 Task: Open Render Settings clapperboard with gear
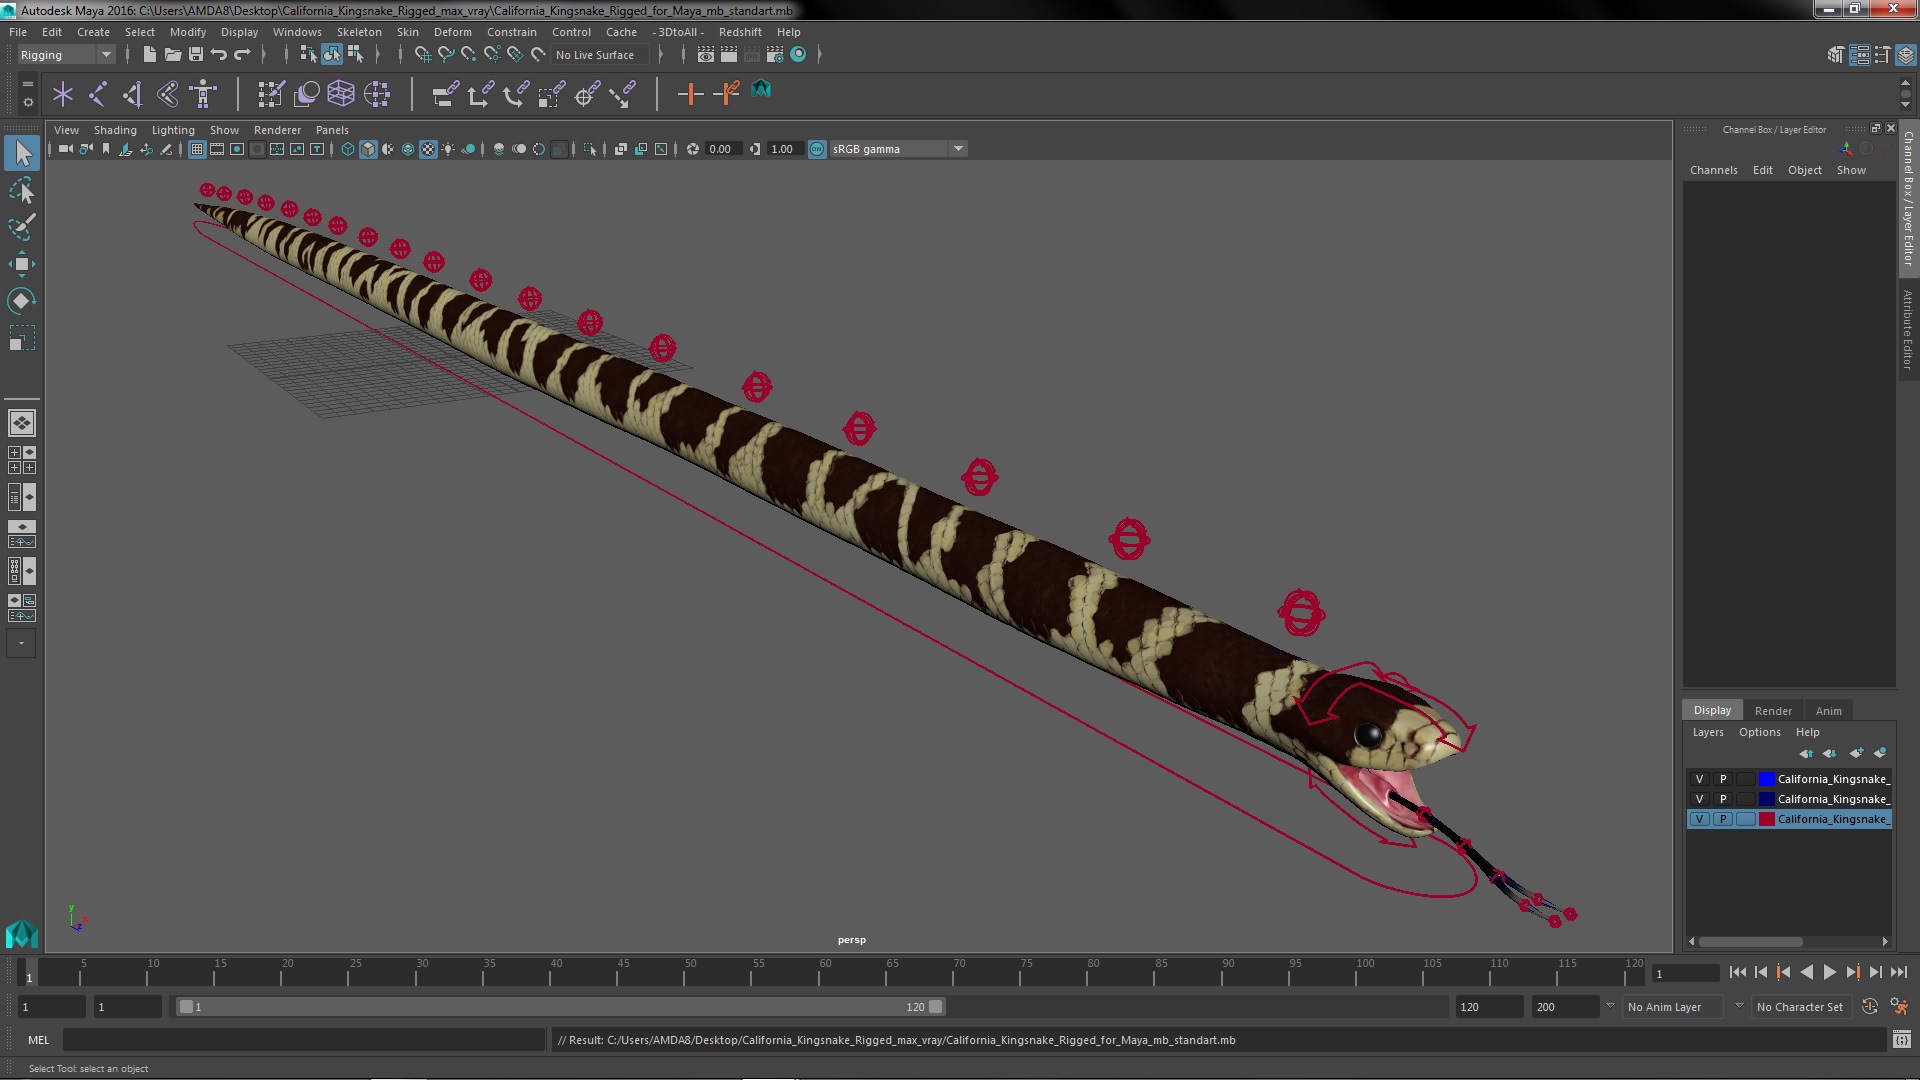[775, 55]
